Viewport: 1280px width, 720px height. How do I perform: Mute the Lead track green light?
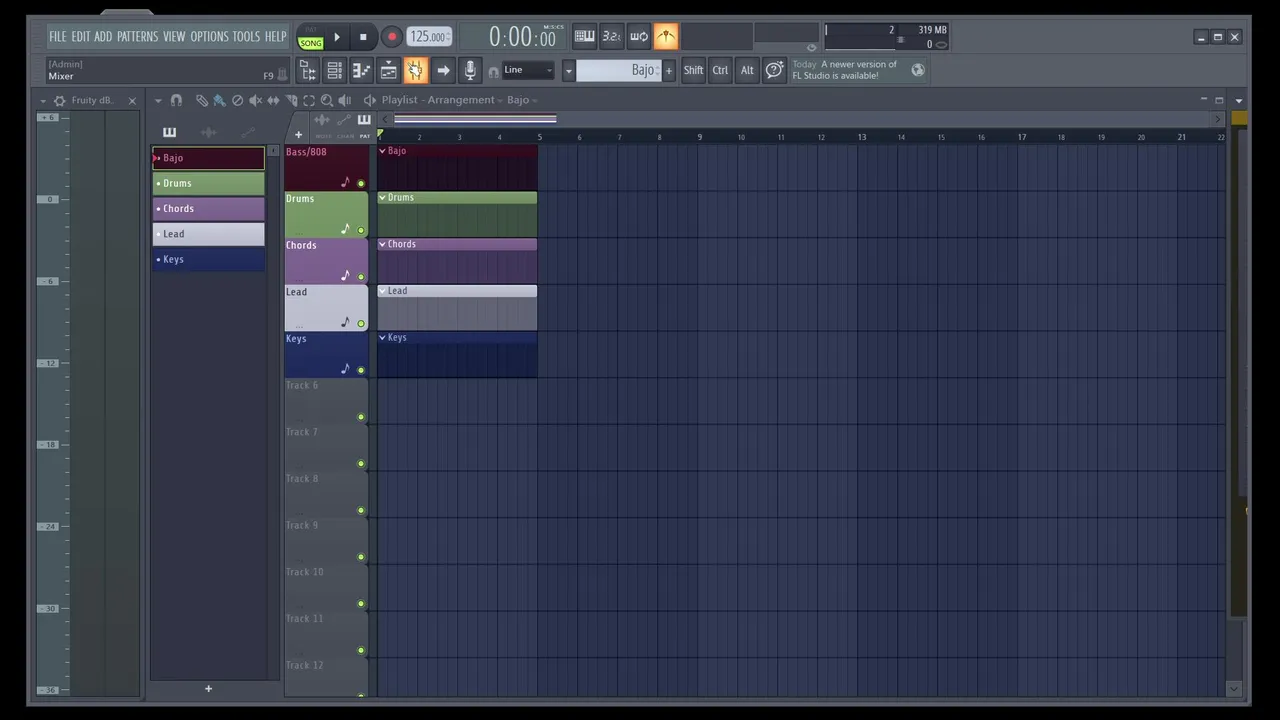(361, 324)
